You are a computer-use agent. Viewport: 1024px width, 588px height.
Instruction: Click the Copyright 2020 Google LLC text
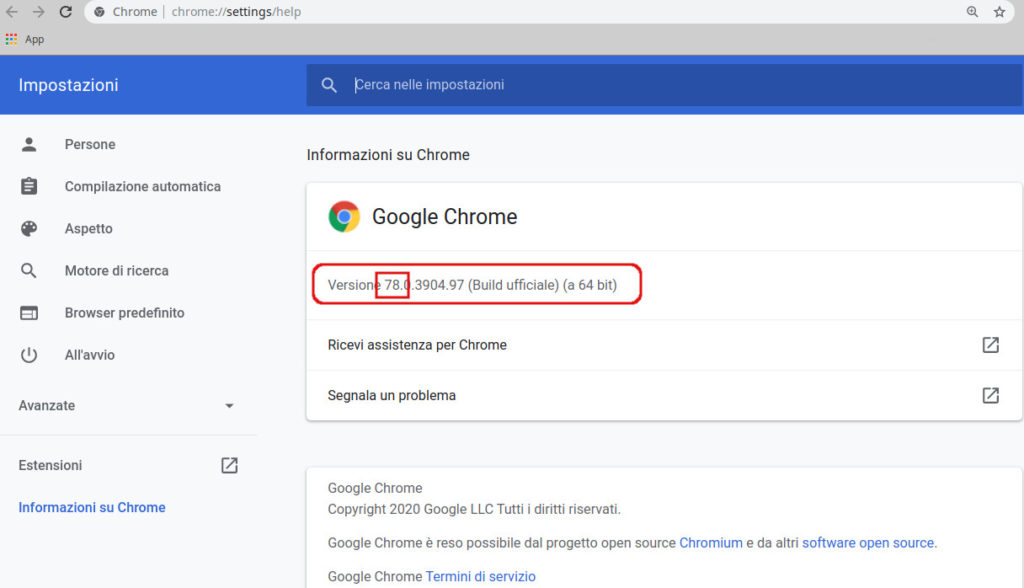click(x=474, y=509)
